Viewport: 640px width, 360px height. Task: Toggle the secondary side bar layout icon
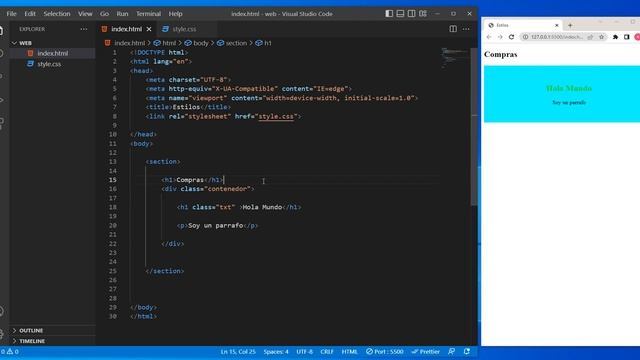pyautogui.click(x=412, y=13)
